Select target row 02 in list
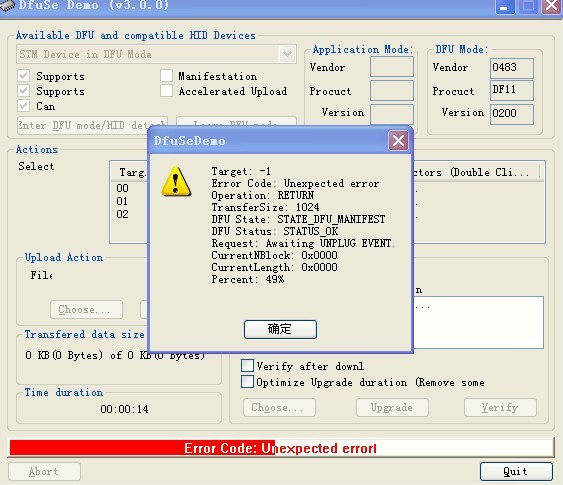 coord(122,214)
